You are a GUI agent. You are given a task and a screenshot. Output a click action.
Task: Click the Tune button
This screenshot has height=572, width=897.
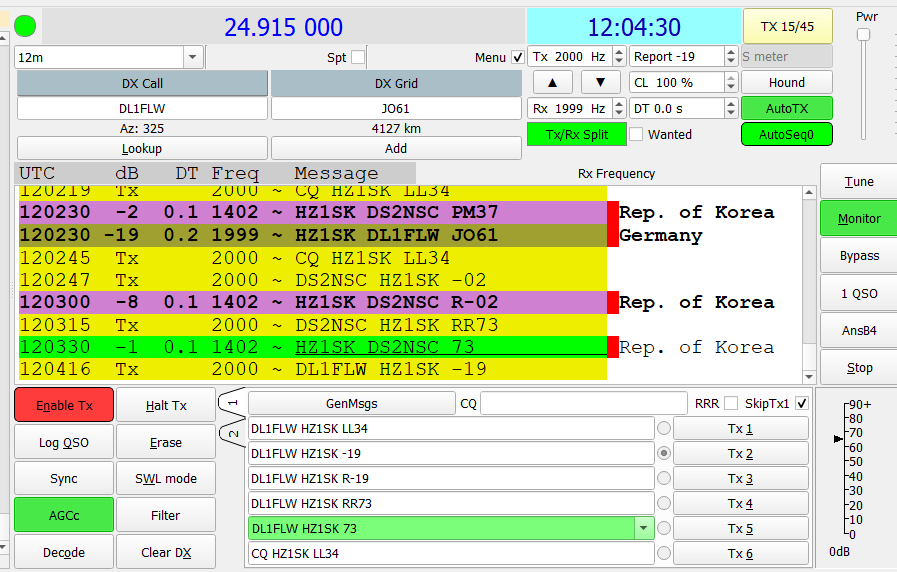click(859, 181)
